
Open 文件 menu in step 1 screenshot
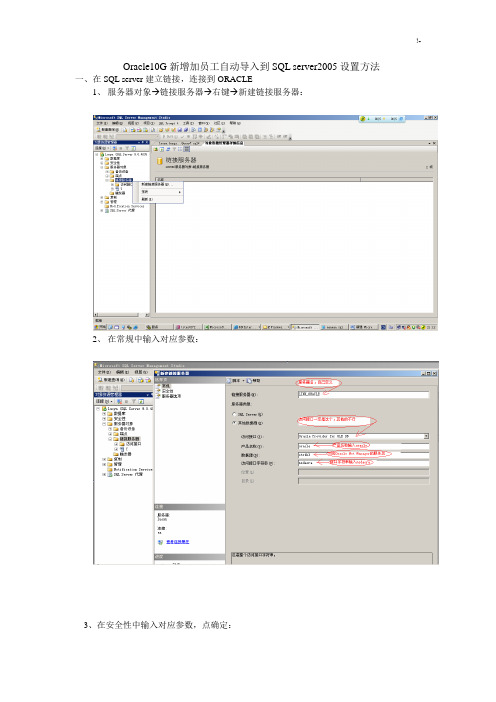(102, 123)
